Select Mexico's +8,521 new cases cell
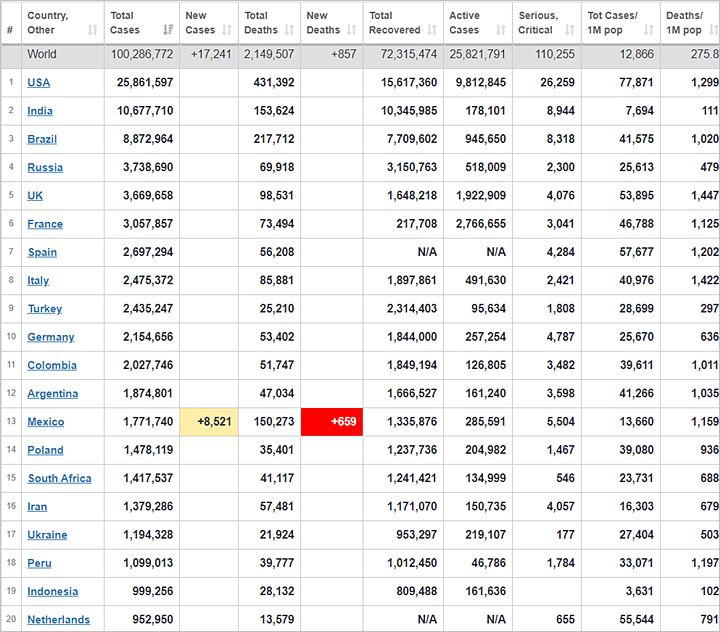720x632 pixels. click(209, 422)
